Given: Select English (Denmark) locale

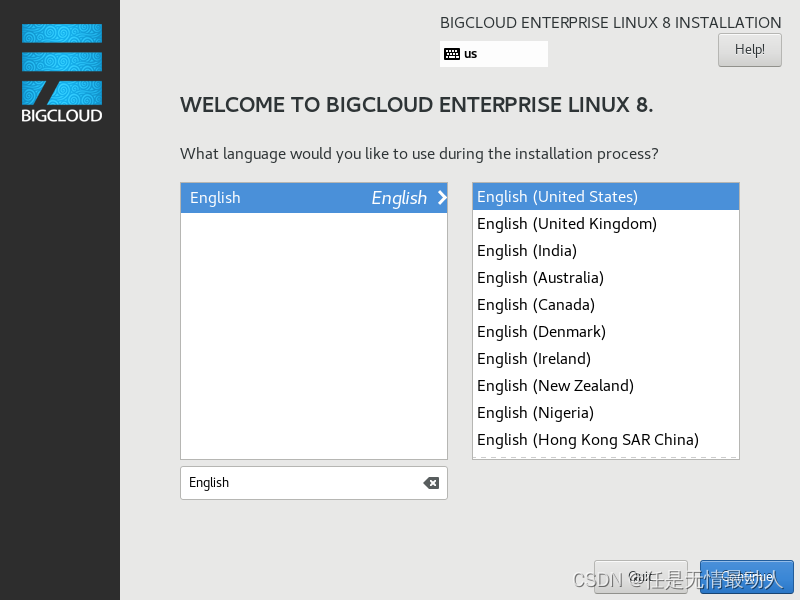Looking at the screenshot, I should click(606, 332).
